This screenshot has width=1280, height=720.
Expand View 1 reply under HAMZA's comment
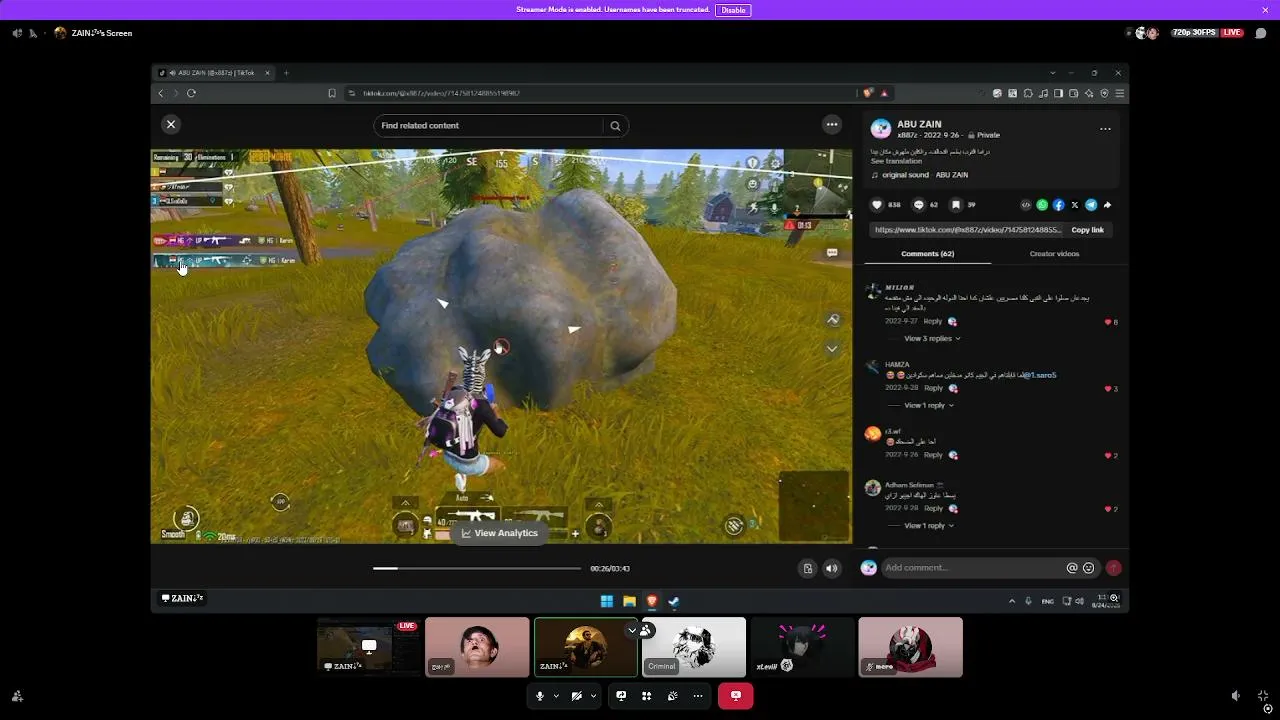click(928, 406)
